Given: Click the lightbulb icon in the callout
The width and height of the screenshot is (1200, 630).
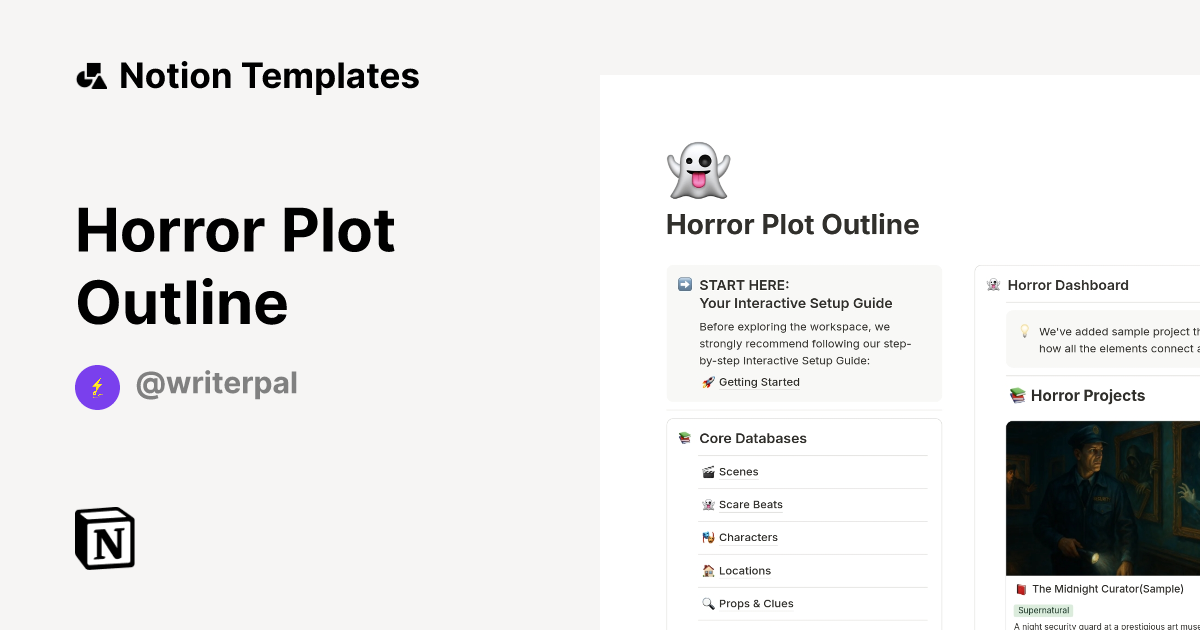Looking at the screenshot, I should click(1024, 331).
